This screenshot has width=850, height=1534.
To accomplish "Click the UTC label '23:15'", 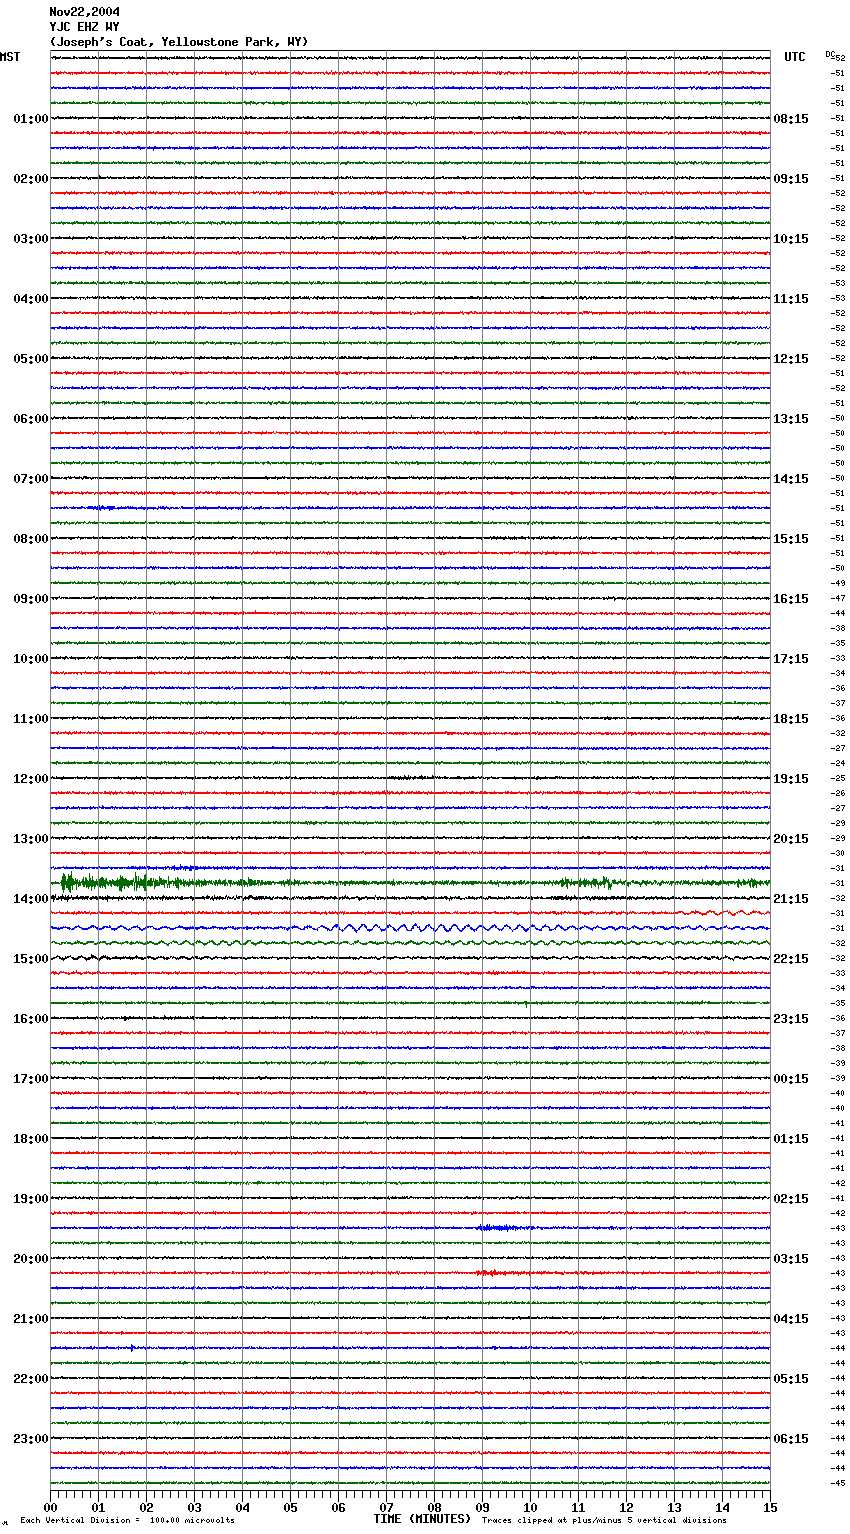I will coord(791,1019).
